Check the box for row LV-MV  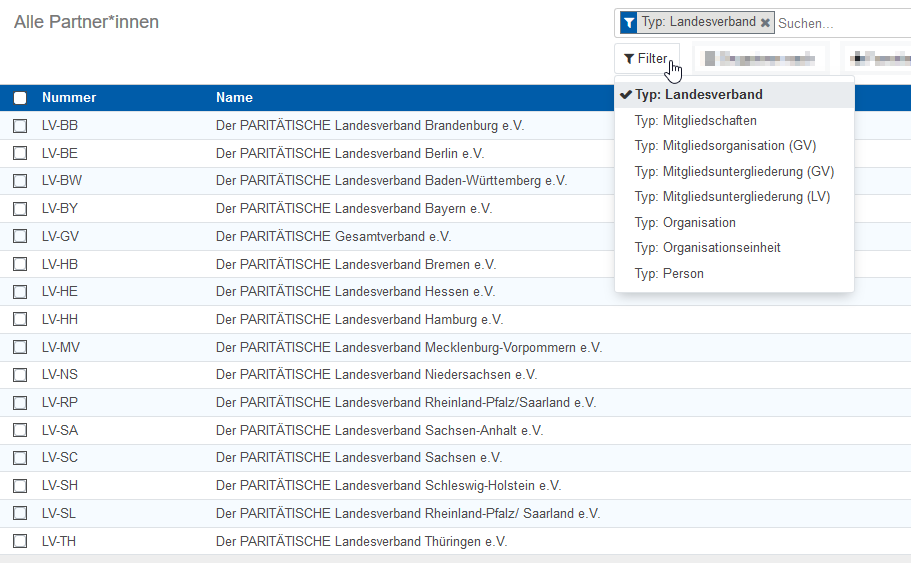point(20,348)
